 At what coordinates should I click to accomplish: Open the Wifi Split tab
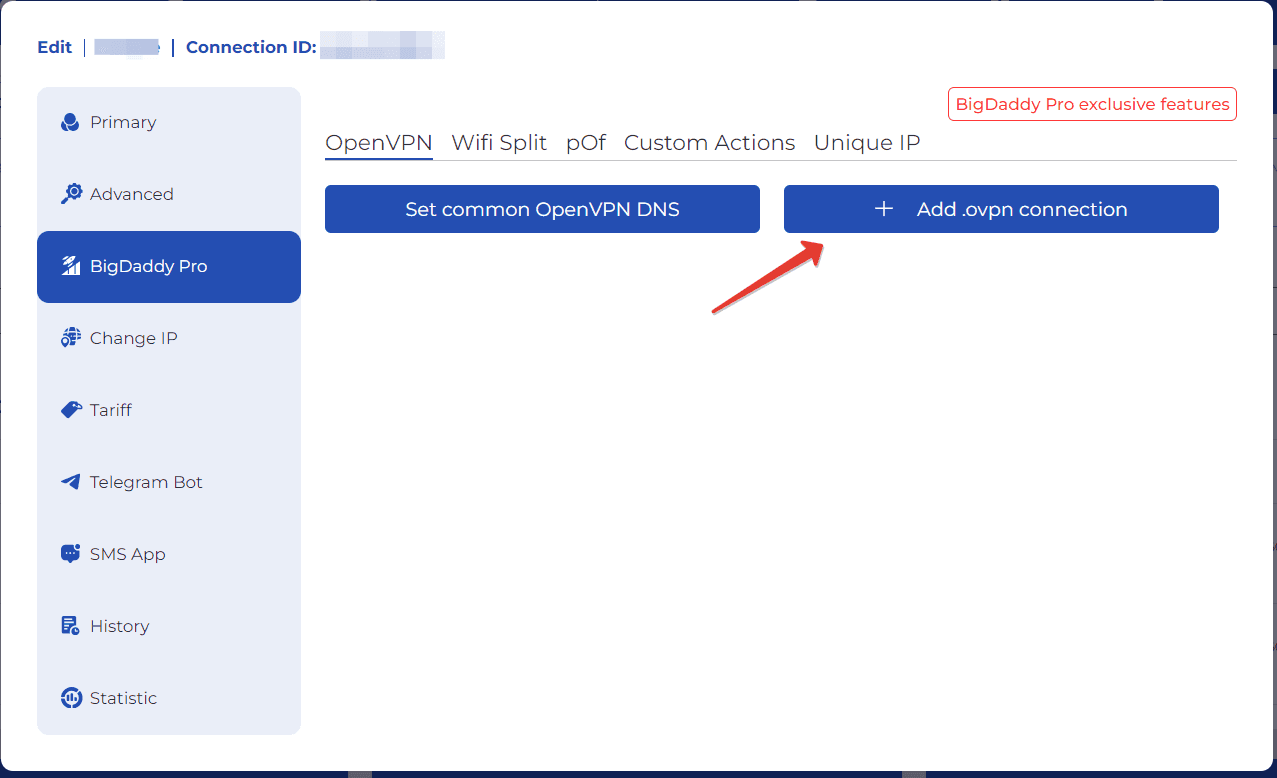[x=499, y=143]
